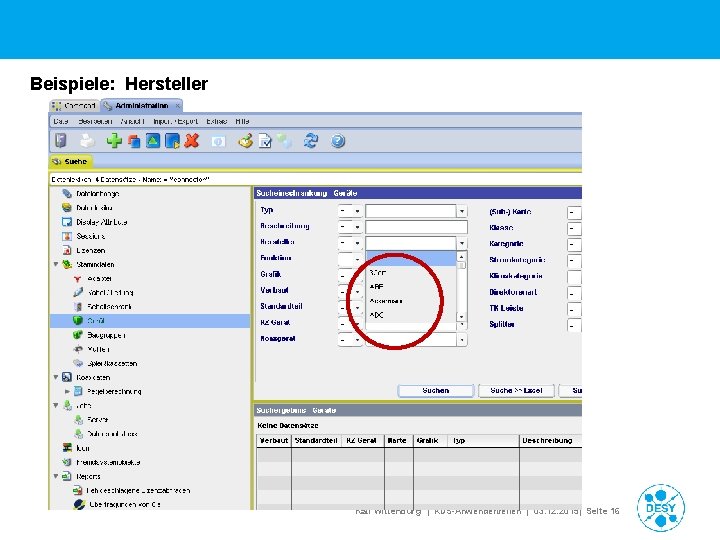Image resolution: width=720 pixels, height=540 pixels.
Task: Click the Spleißkassetten tree item icon
Action: [78, 363]
